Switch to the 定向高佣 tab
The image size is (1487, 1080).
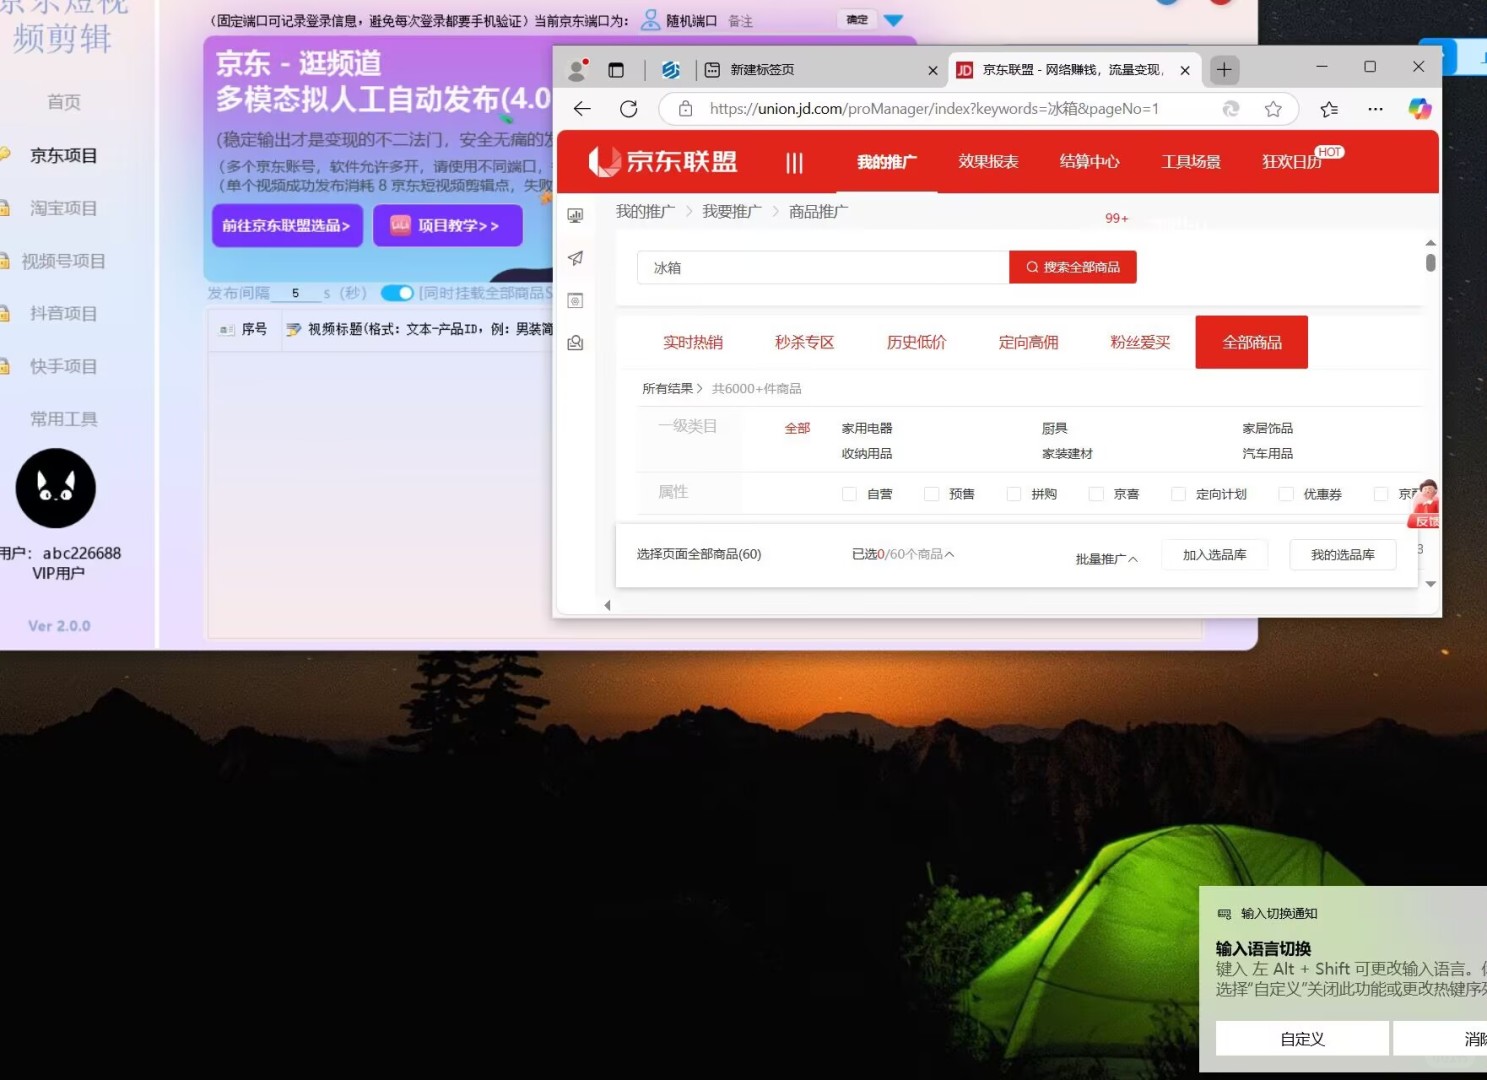[1029, 342]
